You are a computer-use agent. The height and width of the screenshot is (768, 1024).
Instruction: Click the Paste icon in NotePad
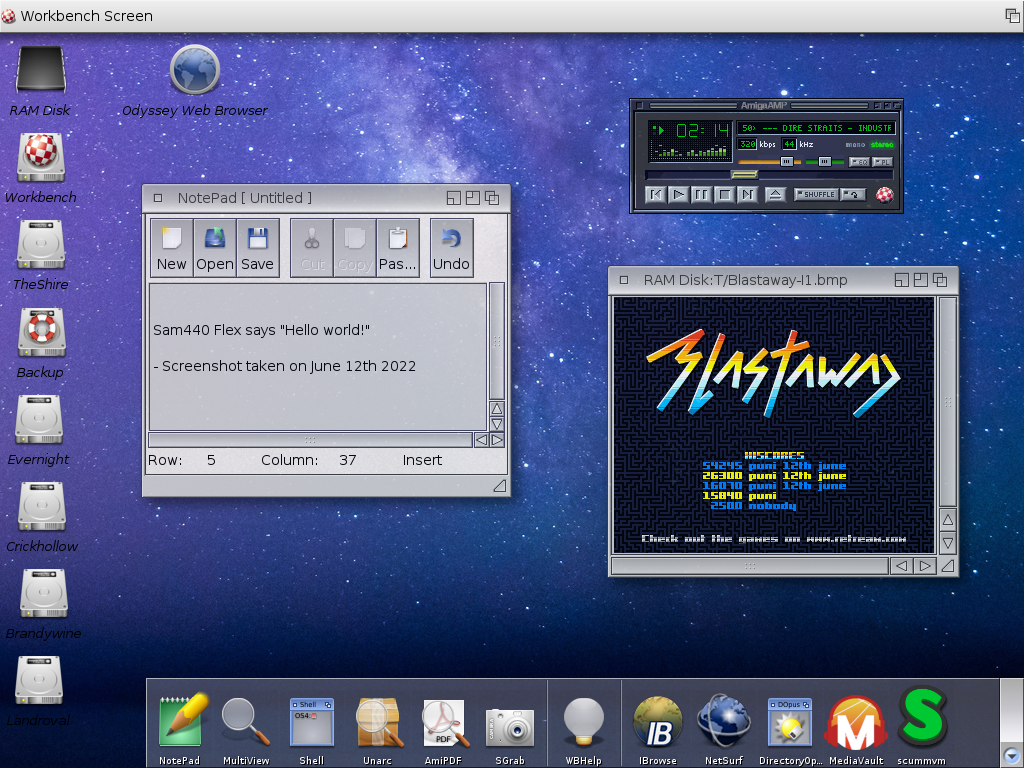pos(398,248)
